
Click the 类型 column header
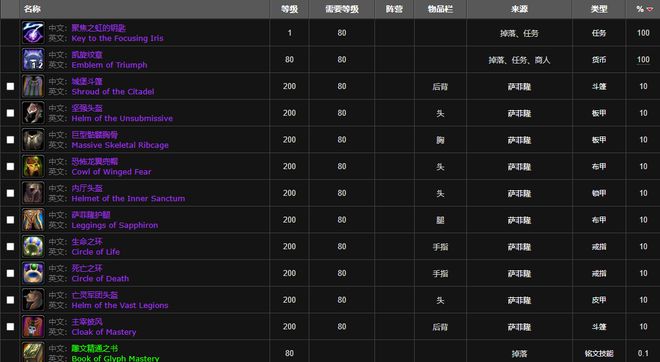pos(599,9)
